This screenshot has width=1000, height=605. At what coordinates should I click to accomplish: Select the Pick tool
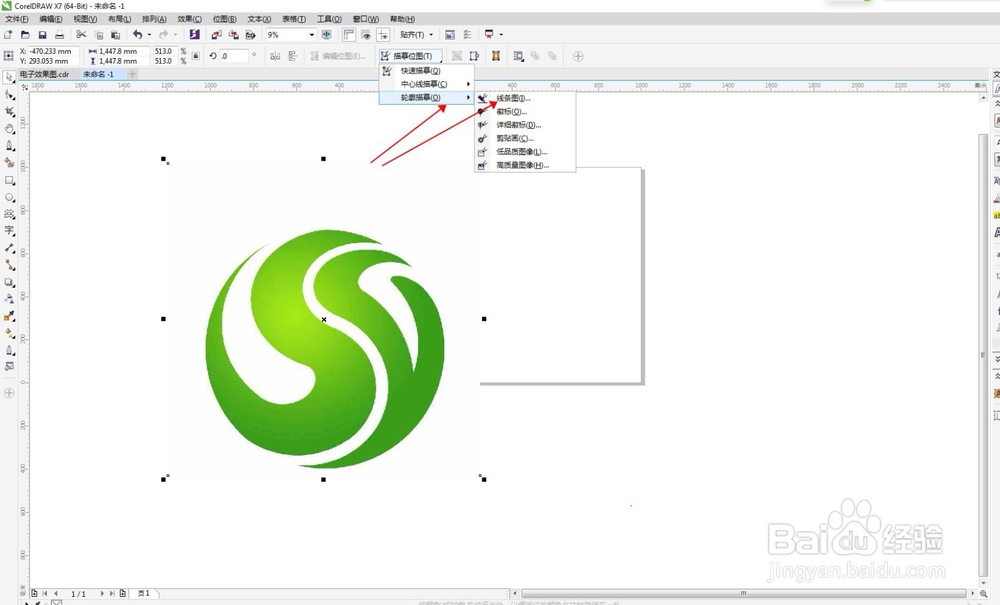click(x=9, y=77)
